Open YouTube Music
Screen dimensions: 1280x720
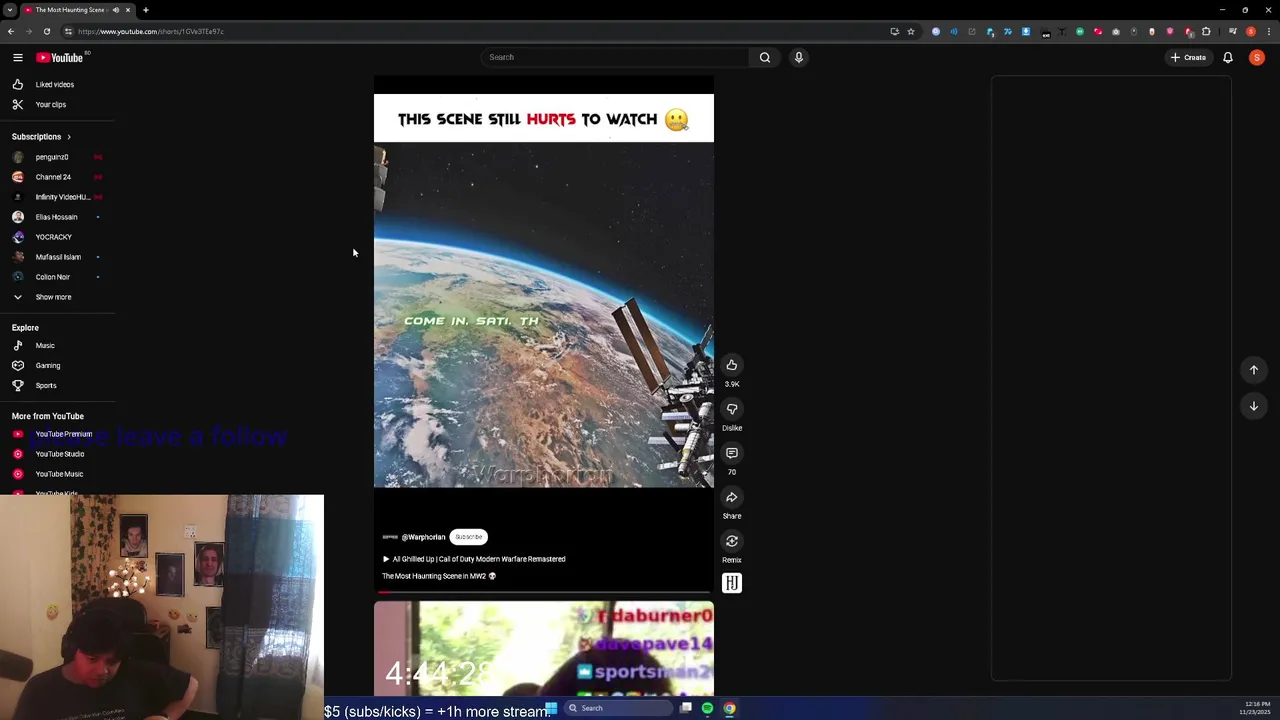[x=59, y=474]
